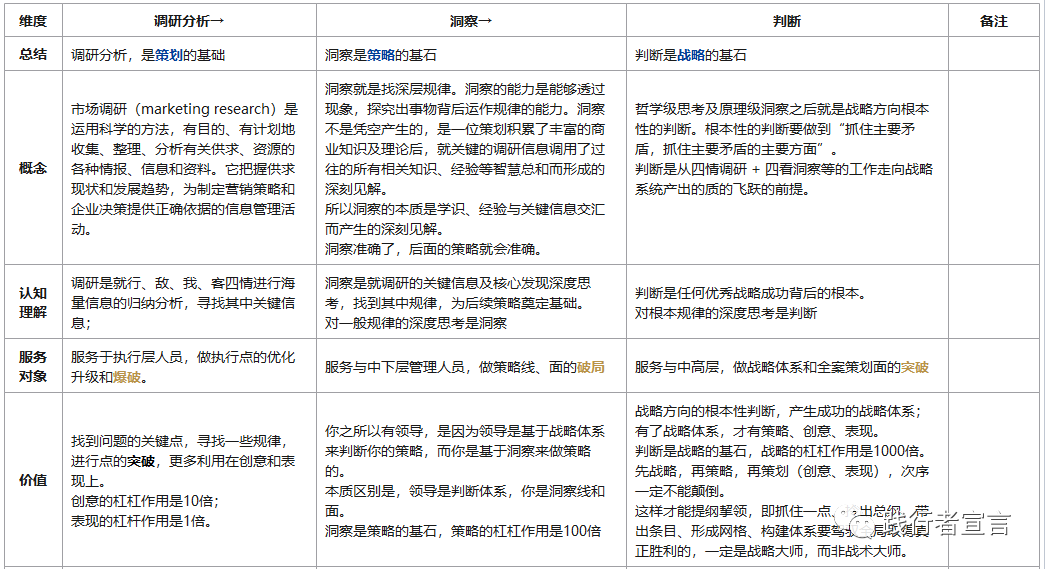Select the "价值" row label

tap(33, 480)
